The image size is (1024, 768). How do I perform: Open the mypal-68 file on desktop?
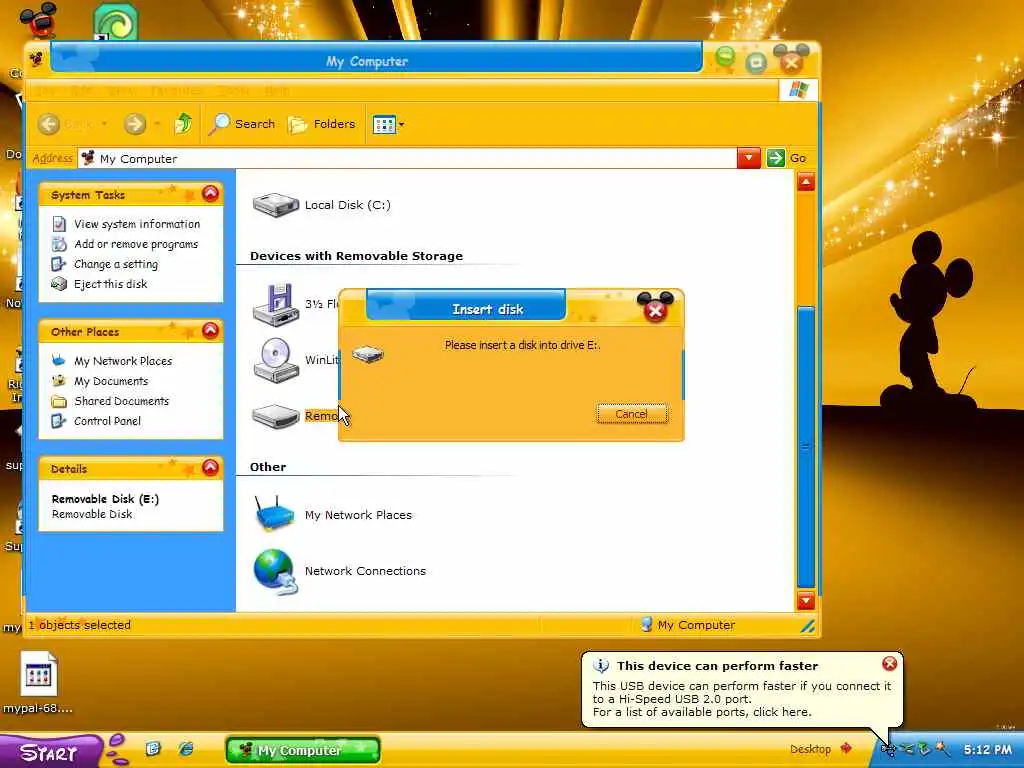(38, 682)
